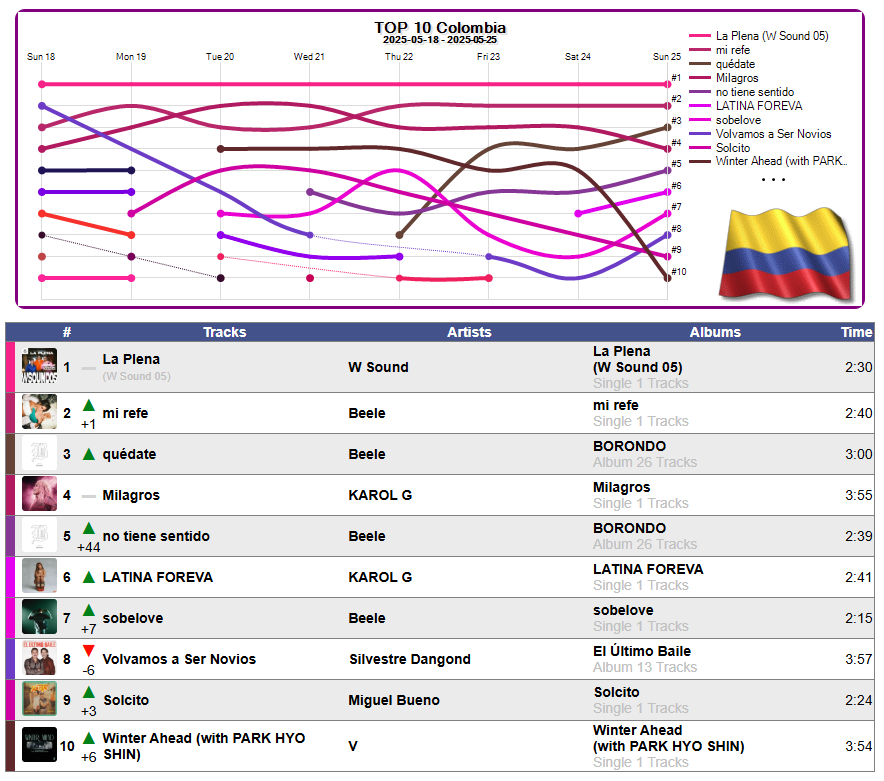Click green up arrow for mi refe
This screenshot has height=781, width=884.
tap(89, 405)
